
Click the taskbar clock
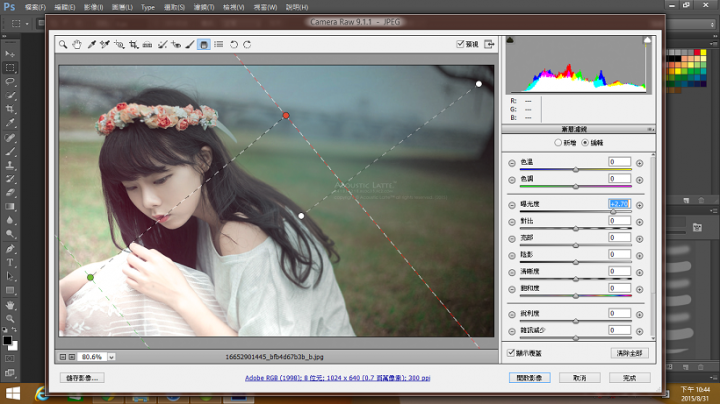[x=695, y=394]
